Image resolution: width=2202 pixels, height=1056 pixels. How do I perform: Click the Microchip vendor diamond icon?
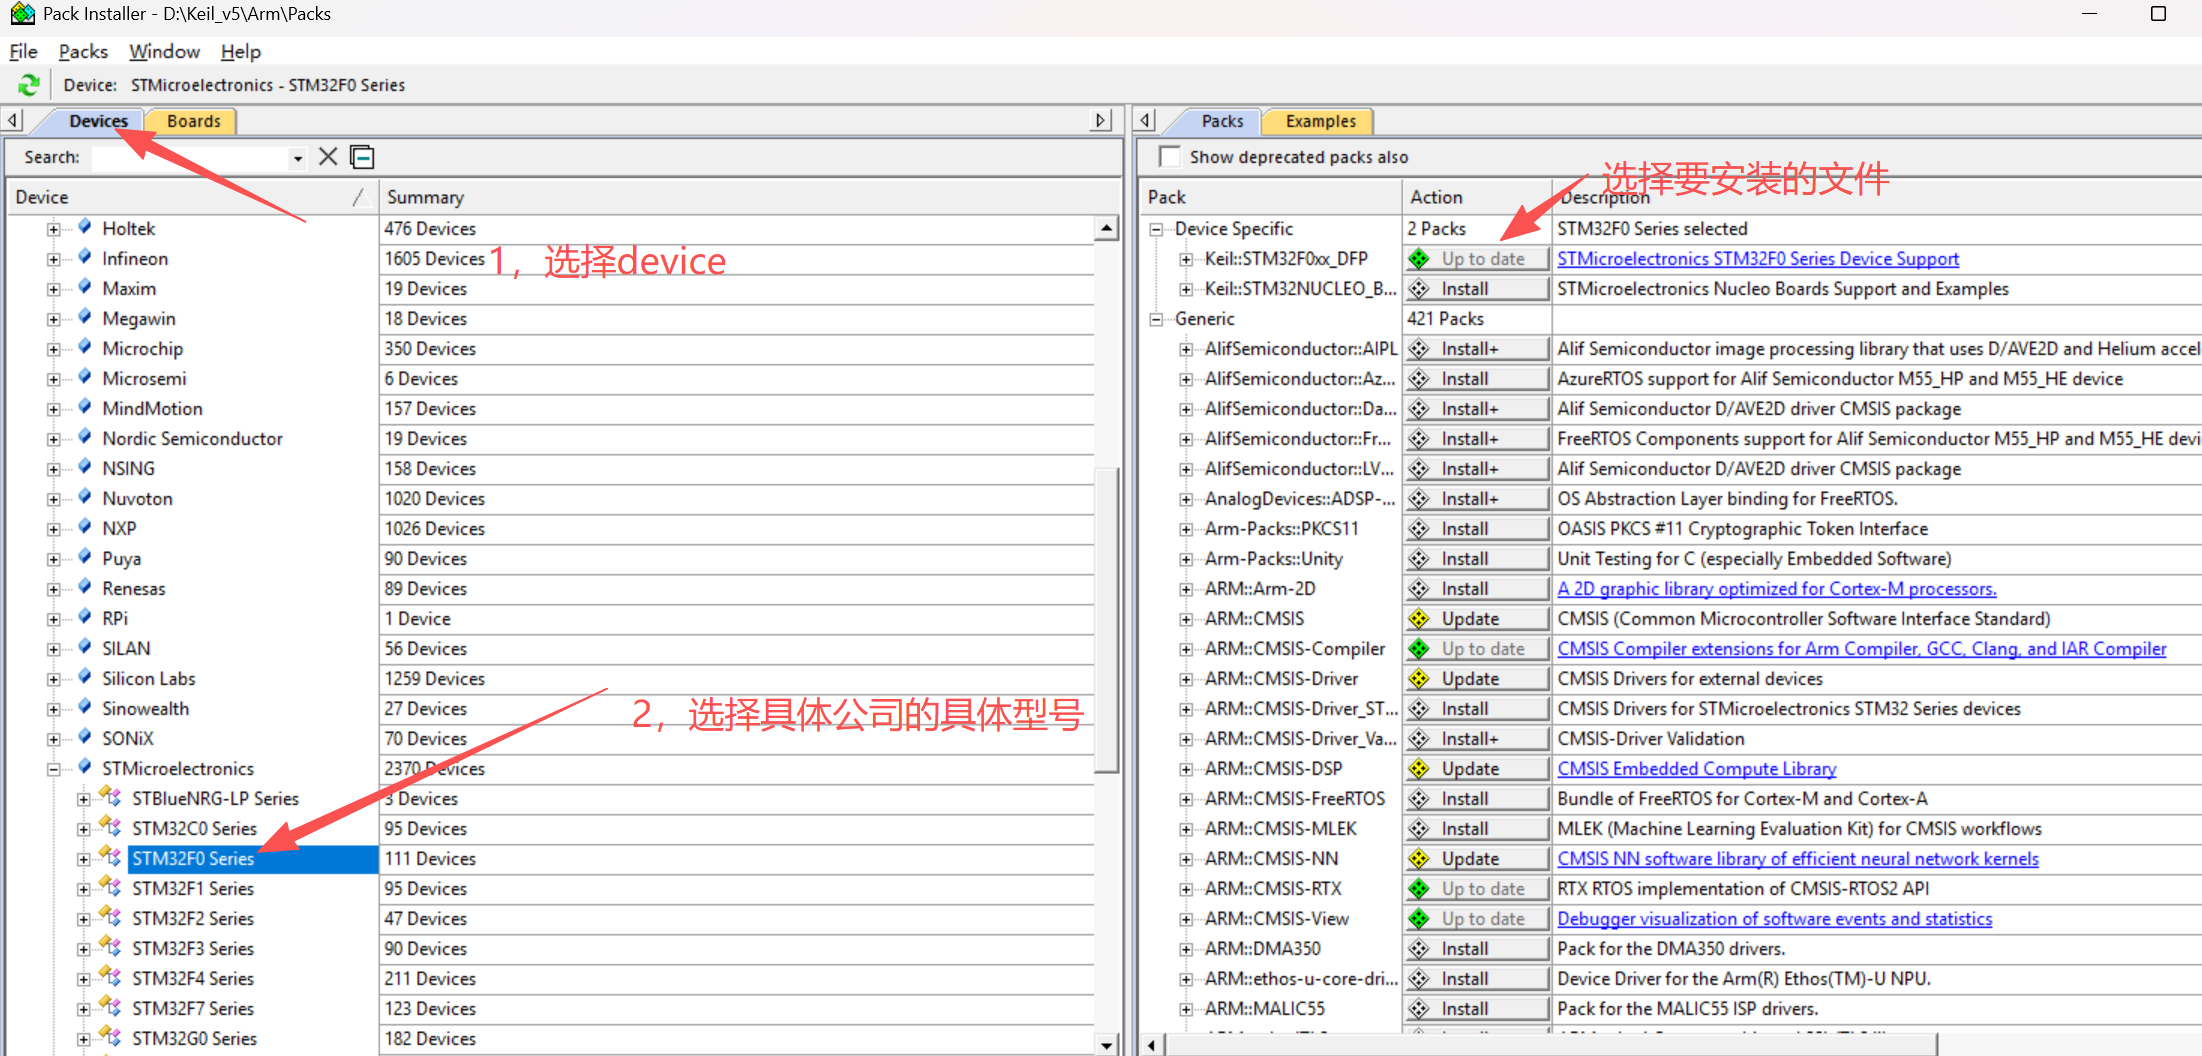(x=85, y=347)
